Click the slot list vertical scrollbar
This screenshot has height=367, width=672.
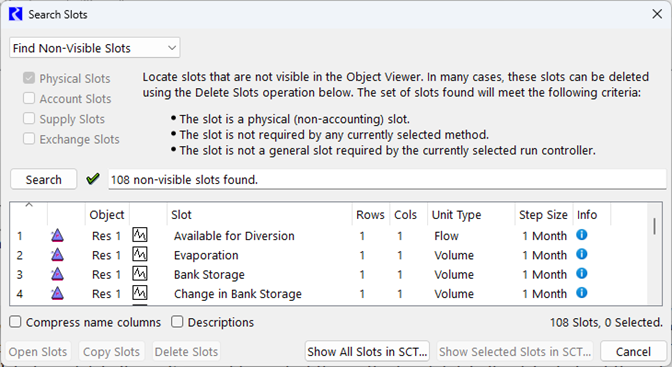(654, 253)
